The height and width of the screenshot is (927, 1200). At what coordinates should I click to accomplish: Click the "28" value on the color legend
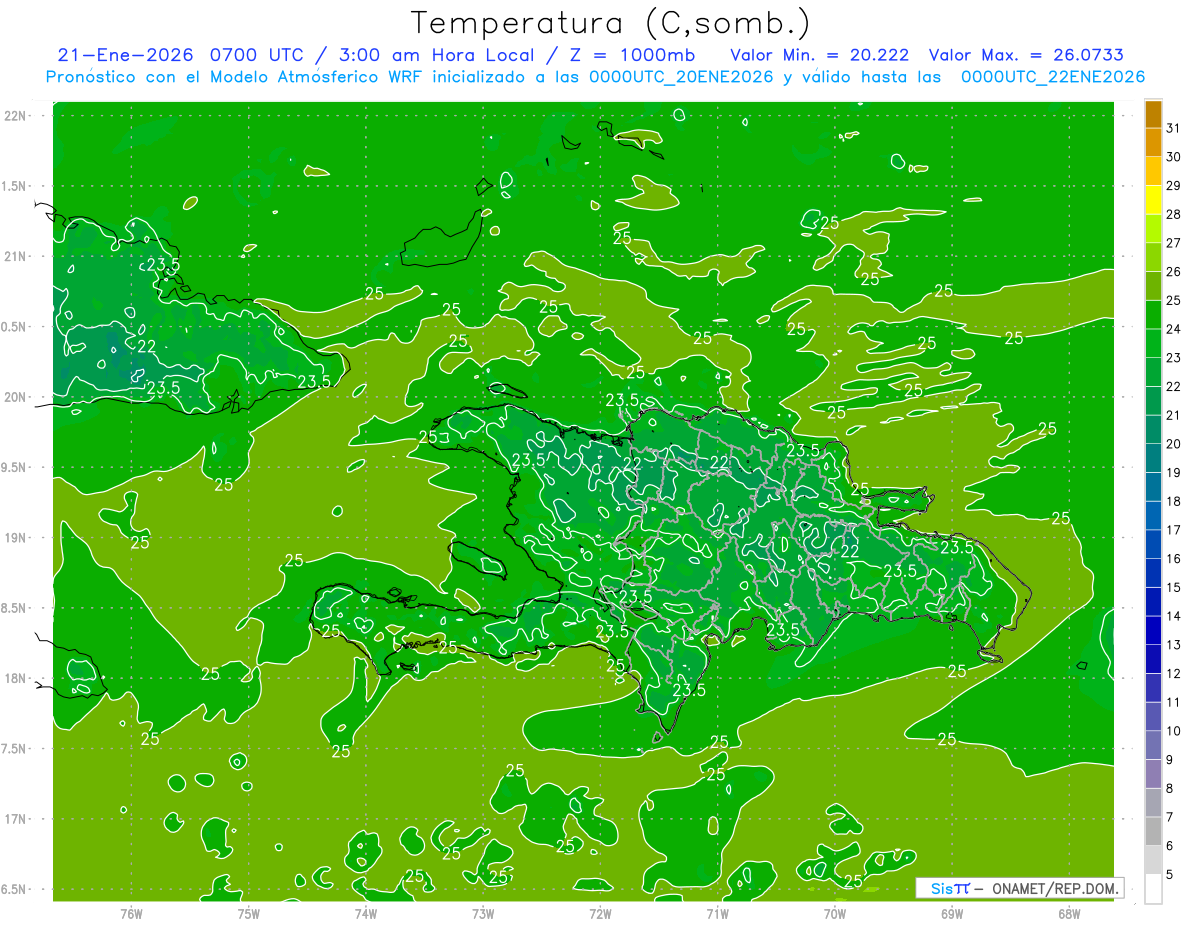[1173, 214]
